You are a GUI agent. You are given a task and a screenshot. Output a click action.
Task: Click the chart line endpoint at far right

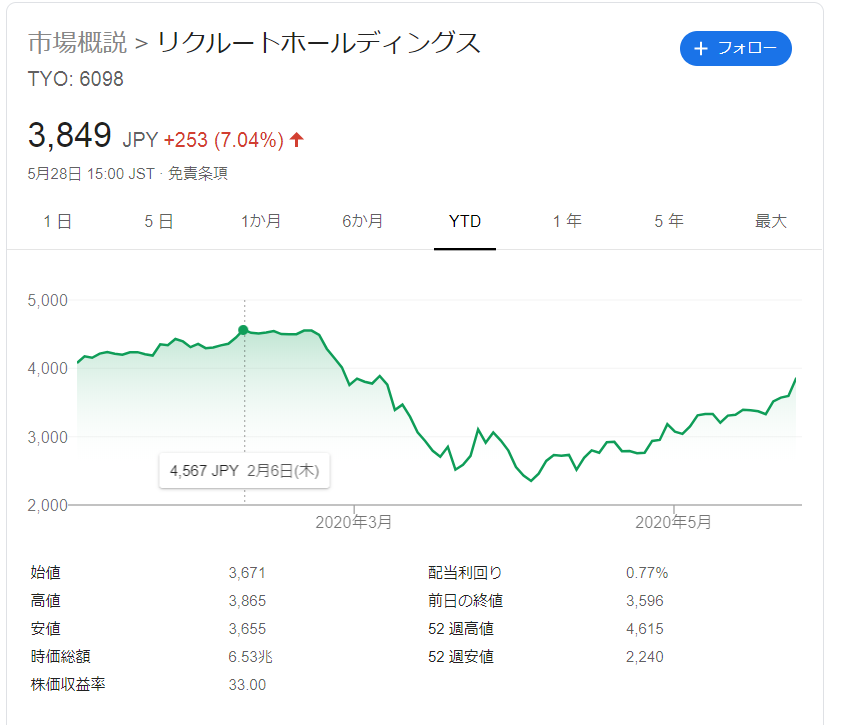[796, 379]
